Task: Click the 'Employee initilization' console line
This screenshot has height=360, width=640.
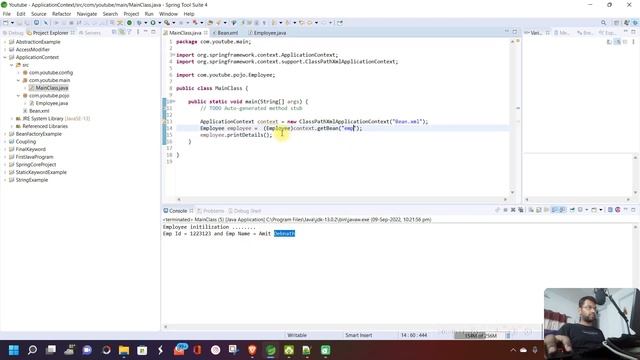Action: (209, 227)
